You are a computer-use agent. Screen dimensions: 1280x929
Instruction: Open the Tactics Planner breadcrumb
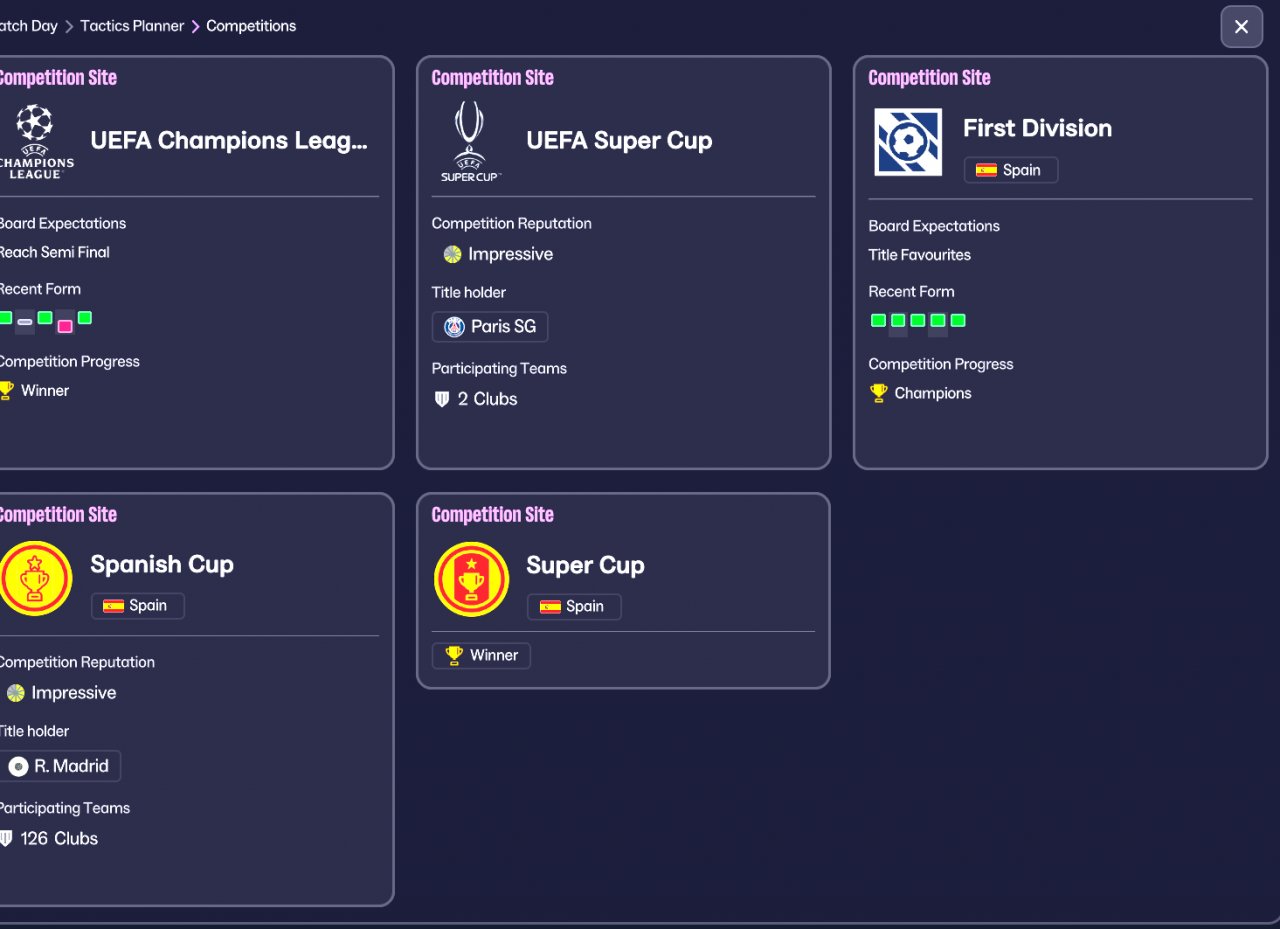click(x=132, y=26)
